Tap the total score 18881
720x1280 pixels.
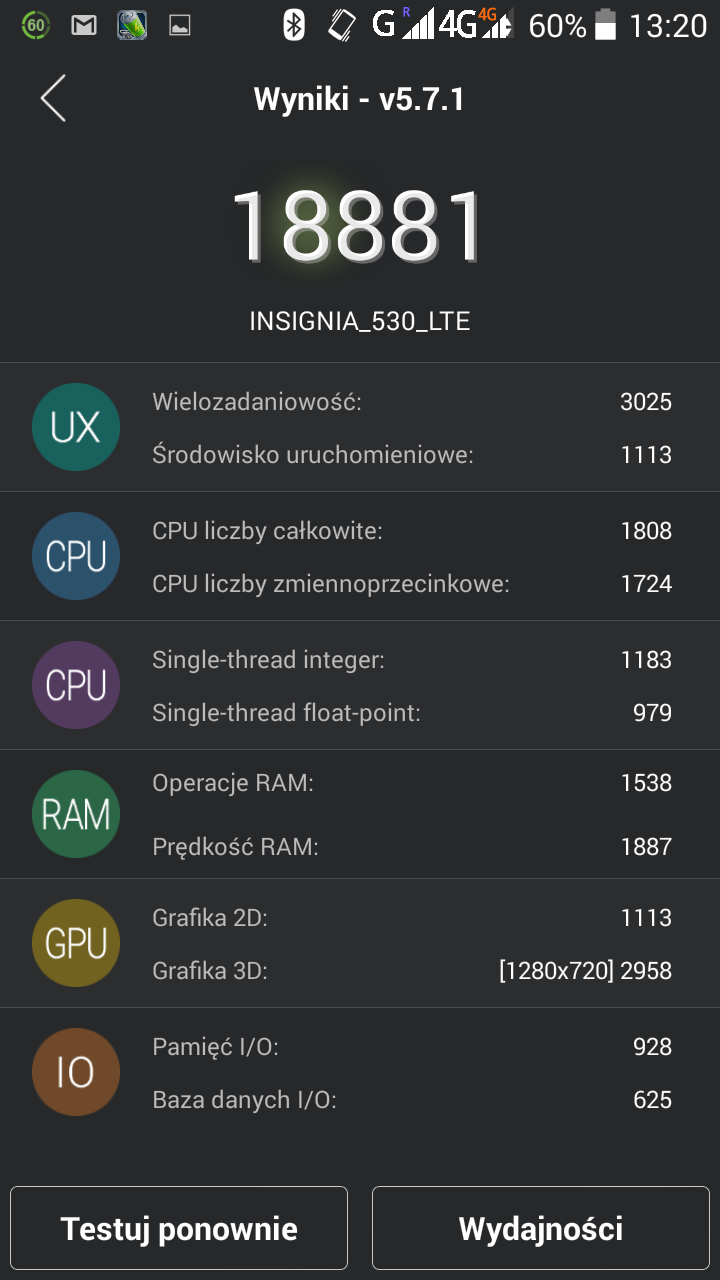point(359,225)
